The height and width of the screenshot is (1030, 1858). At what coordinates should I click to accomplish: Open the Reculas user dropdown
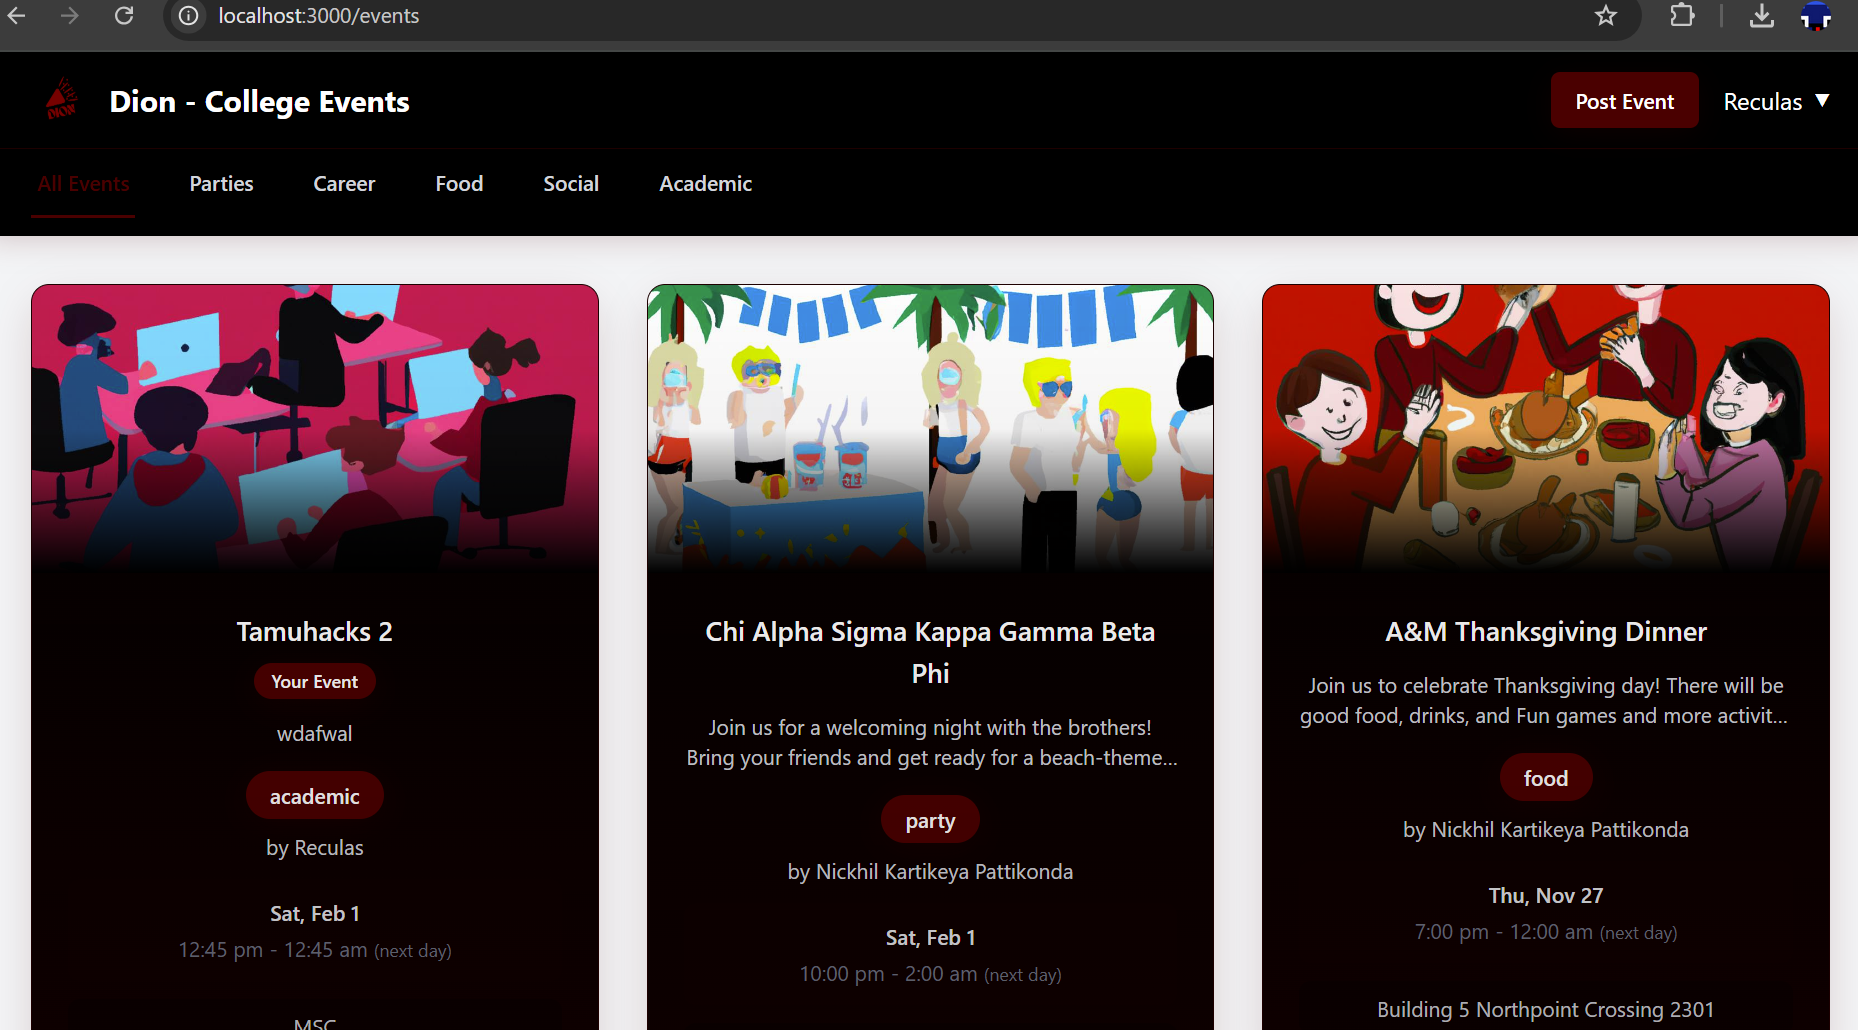[1776, 102]
